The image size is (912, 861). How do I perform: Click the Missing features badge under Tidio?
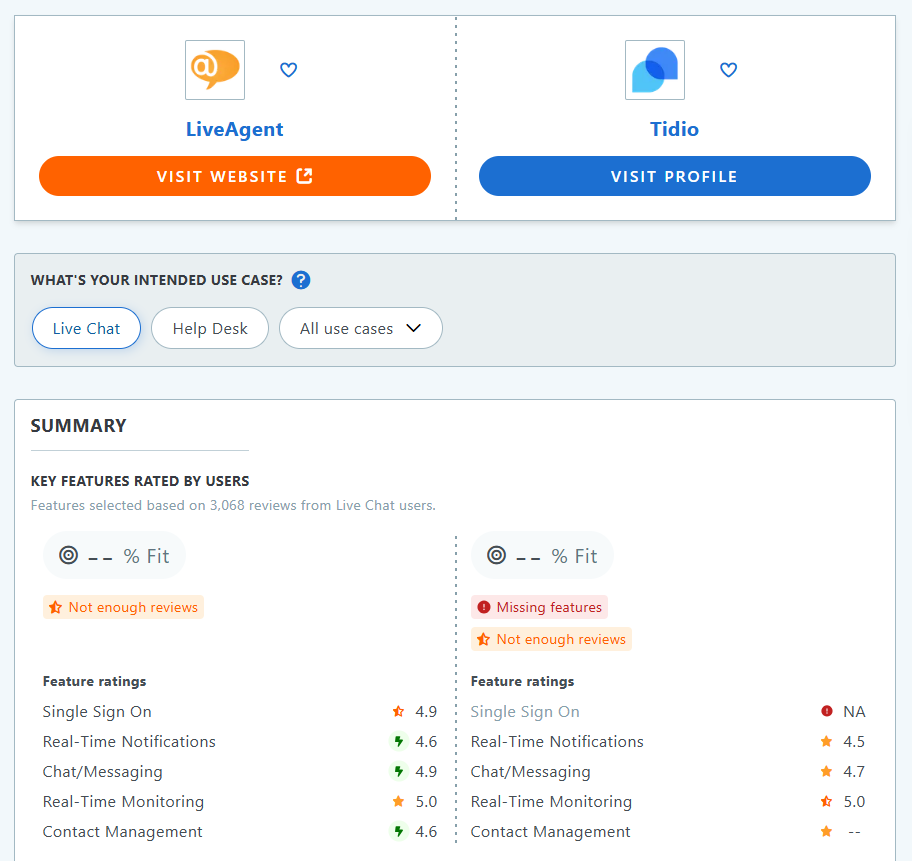point(539,607)
